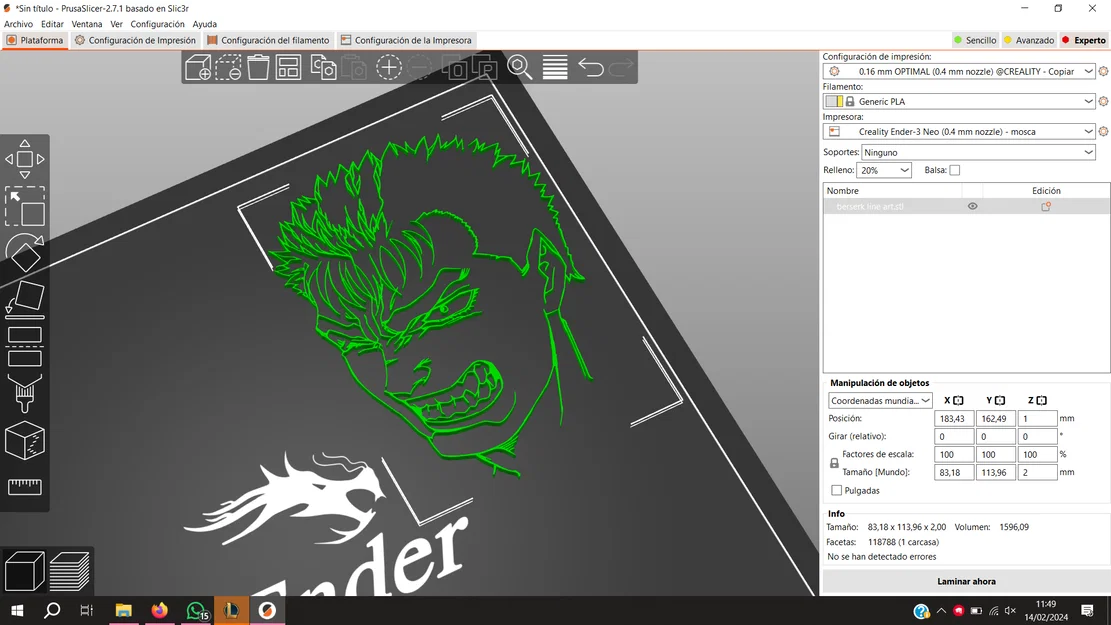Open the Configuración menu
1111x625 pixels.
coord(157,24)
